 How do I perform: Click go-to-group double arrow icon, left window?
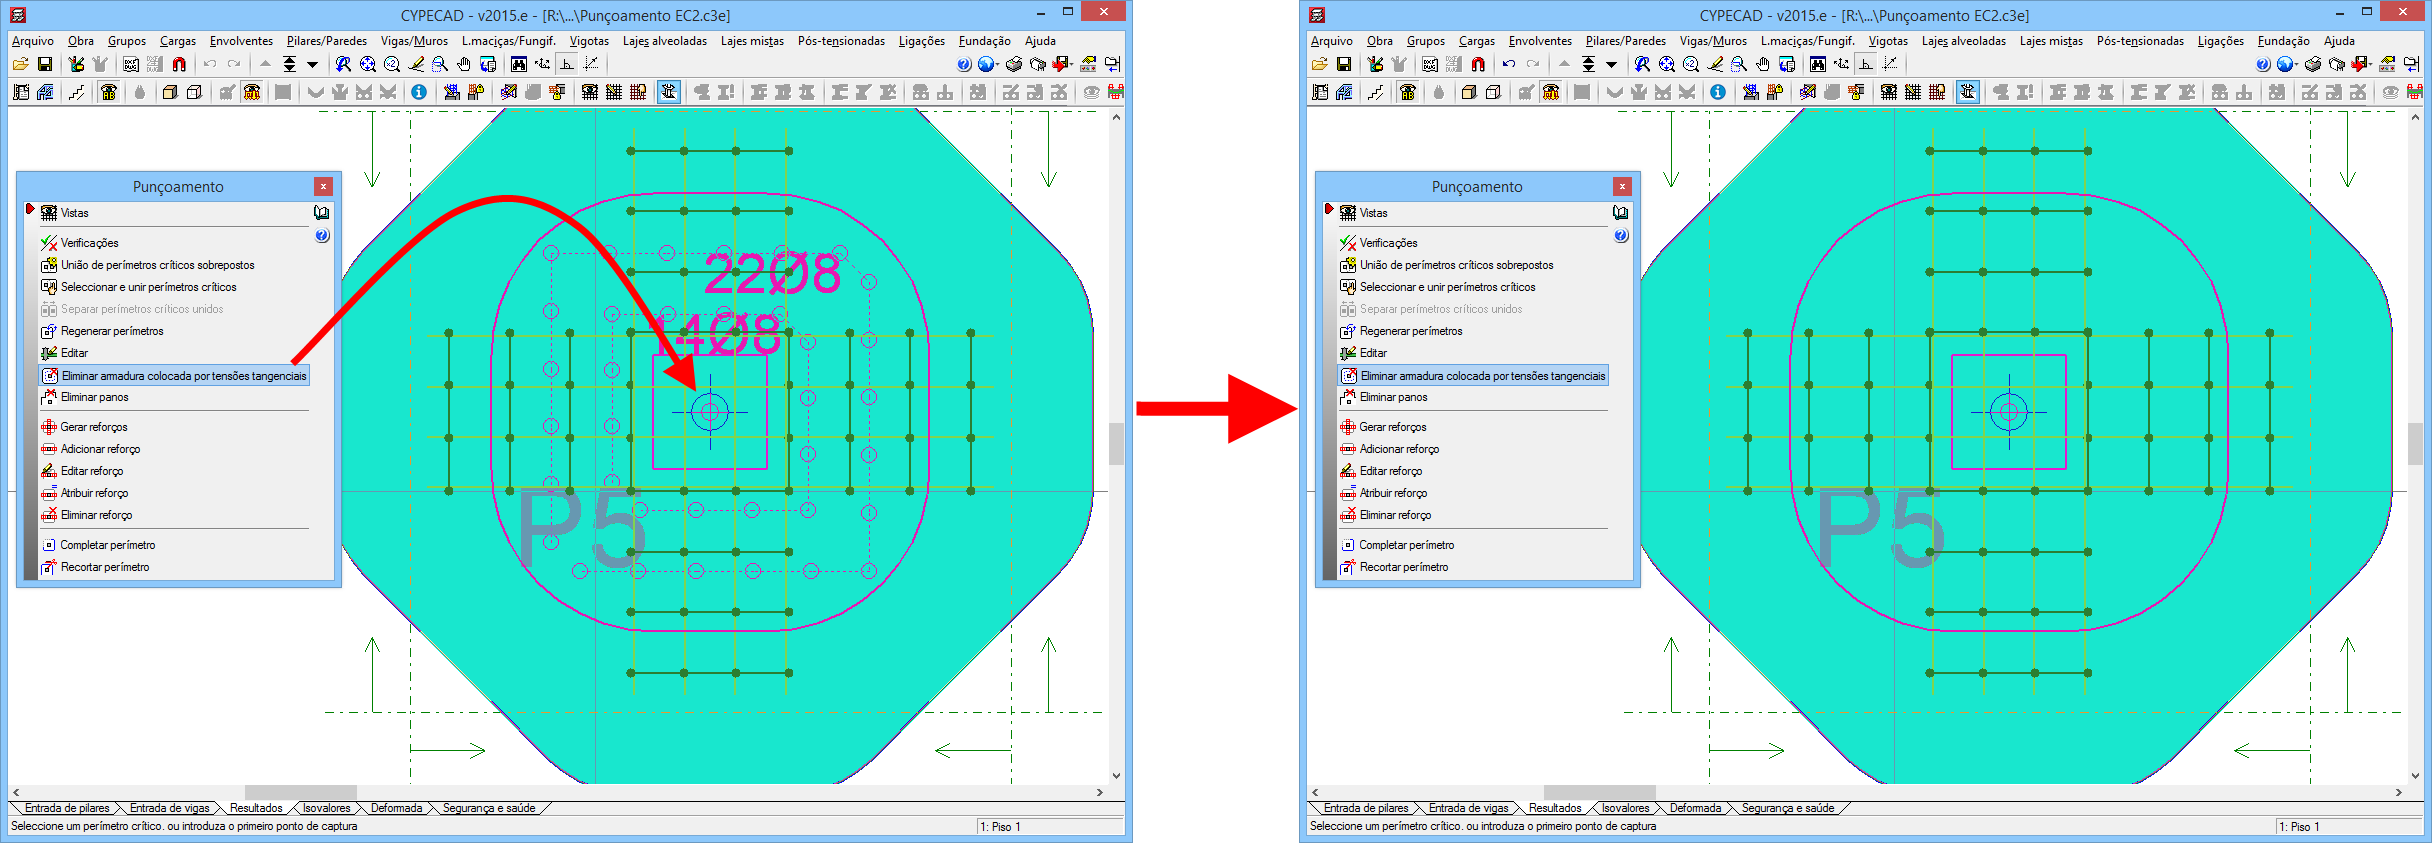[x=289, y=64]
